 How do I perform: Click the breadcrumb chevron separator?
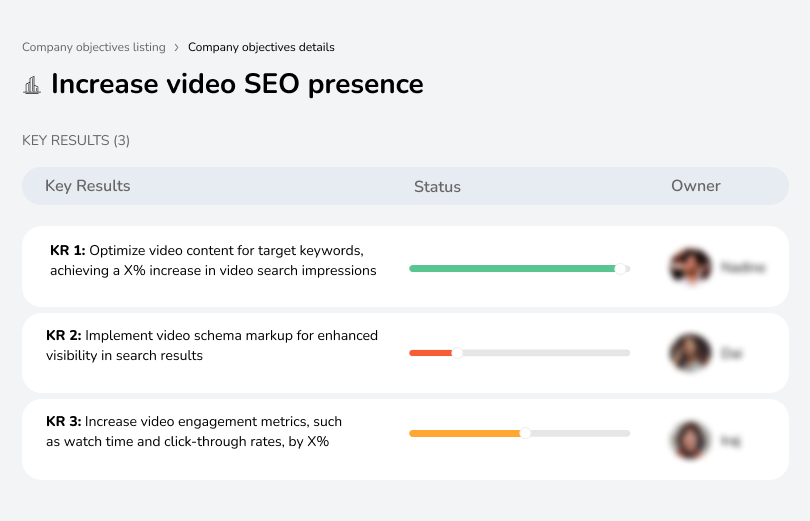[x=177, y=48]
